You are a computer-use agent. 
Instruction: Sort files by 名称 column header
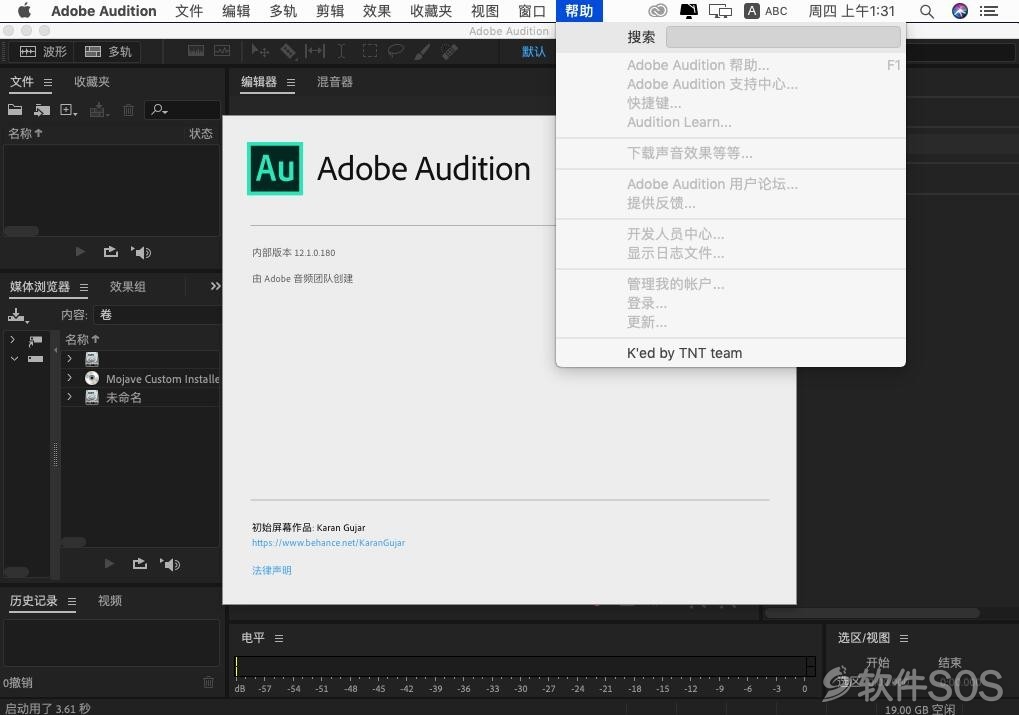[x=25, y=133]
